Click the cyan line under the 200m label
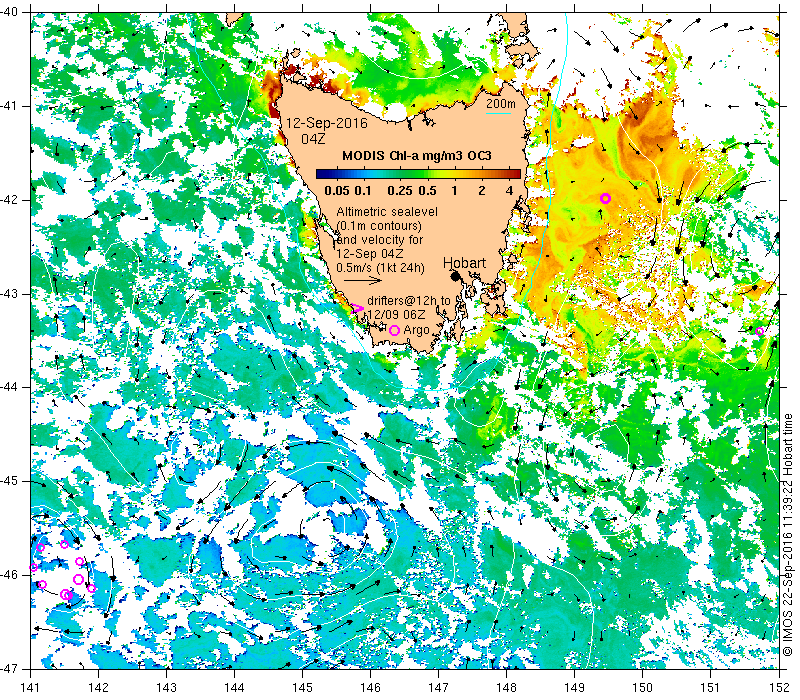This screenshot has height=700, width=800. [498, 113]
